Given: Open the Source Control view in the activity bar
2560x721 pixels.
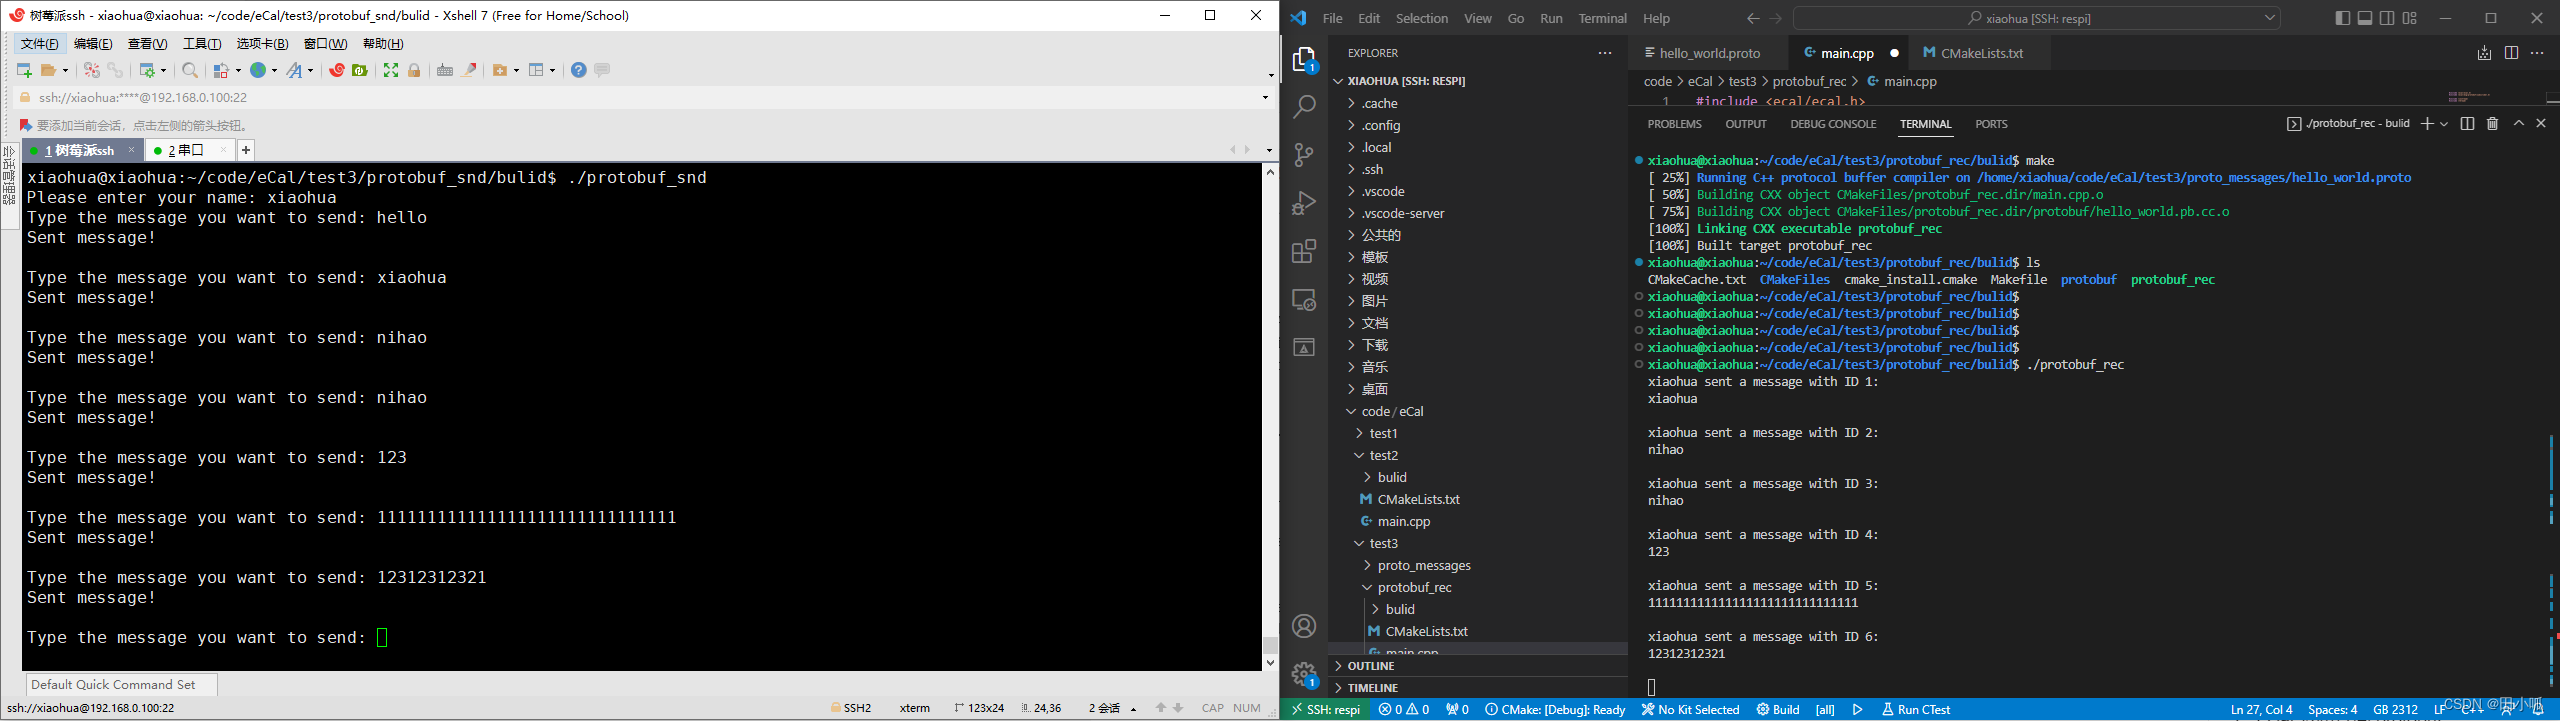Looking at the screenshot, I should click(1304, 155).
